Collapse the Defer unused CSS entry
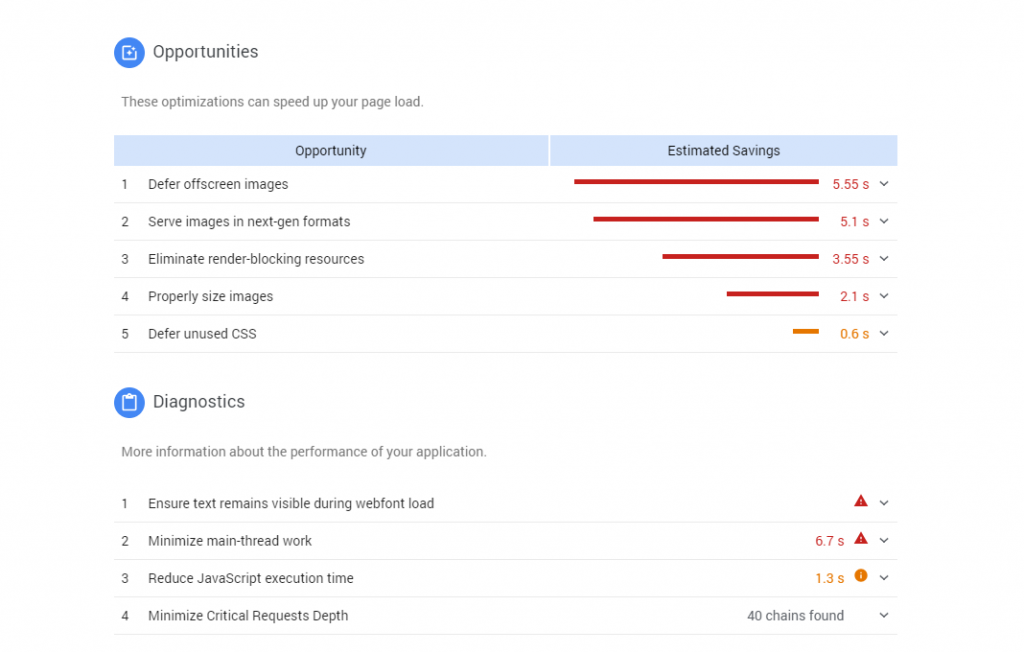The height and width of the screenshot is (653, 1024). point(883,333)
